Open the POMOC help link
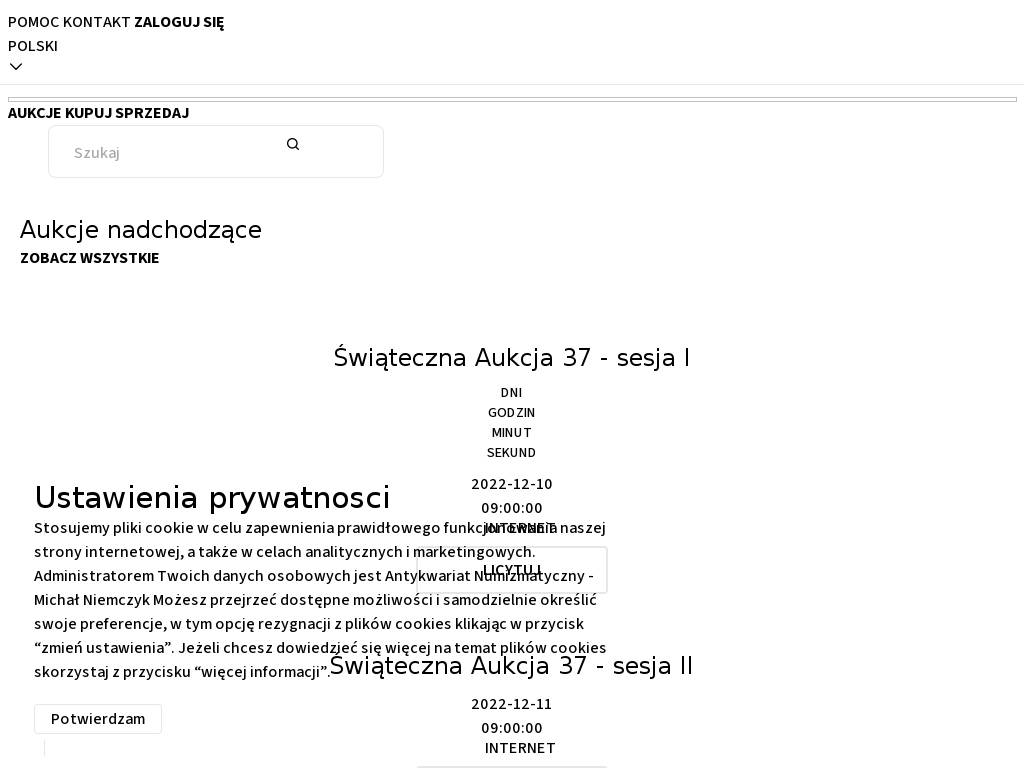Viewport: 1024px width, 768px height. point(33,22)
